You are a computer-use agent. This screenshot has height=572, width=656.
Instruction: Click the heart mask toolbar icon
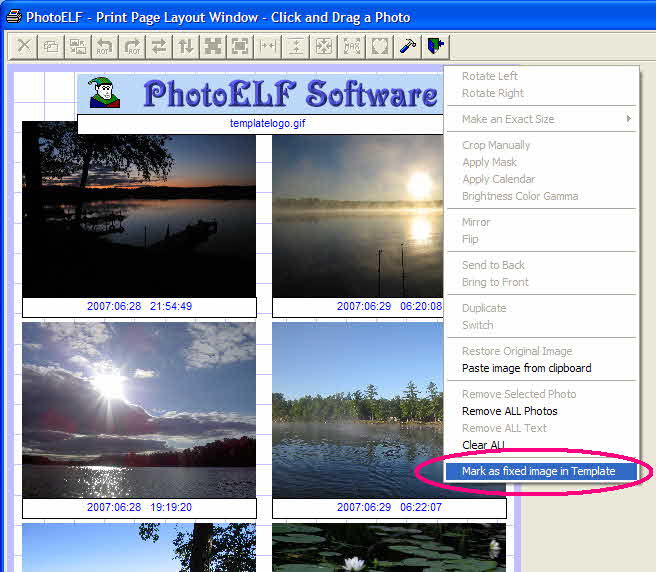[x=379, y=46]
